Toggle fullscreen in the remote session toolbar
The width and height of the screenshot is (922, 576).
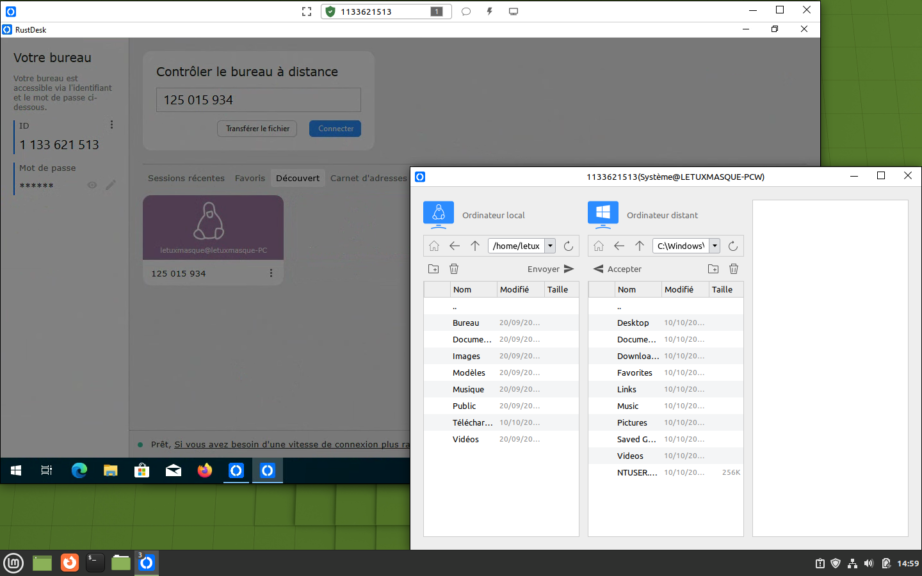coord(306,11)
